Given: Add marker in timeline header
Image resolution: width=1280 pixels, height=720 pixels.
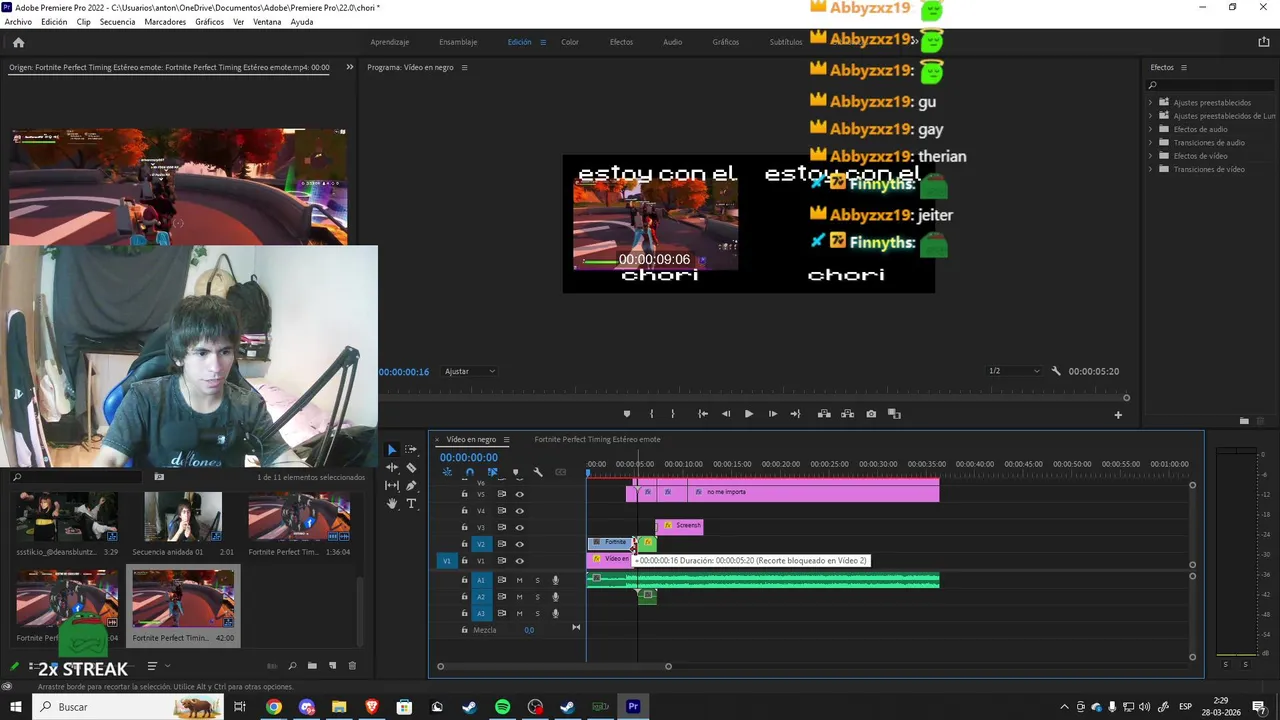Looking at the screenshot, I should tap(515, 472).
